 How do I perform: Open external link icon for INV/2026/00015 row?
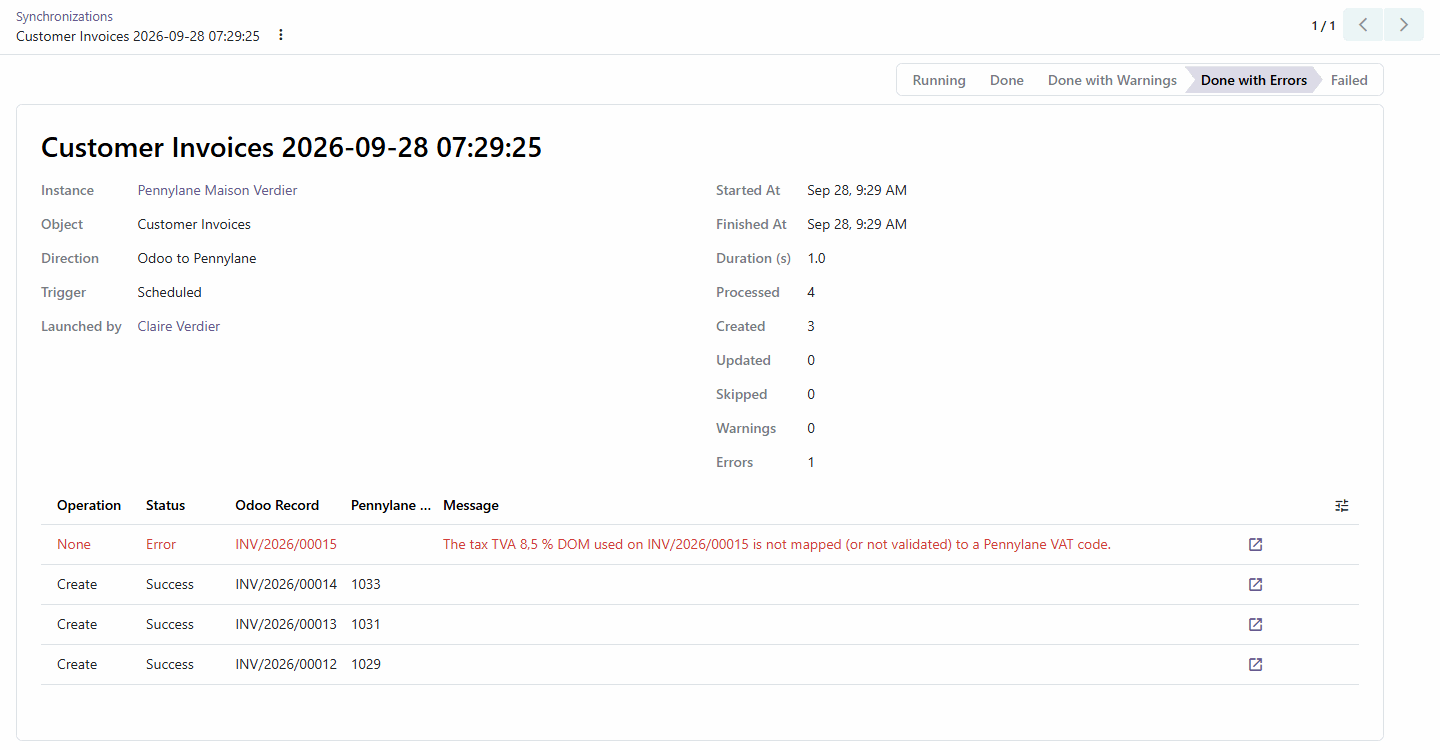pyautogui.click(x=1256, y=545)
